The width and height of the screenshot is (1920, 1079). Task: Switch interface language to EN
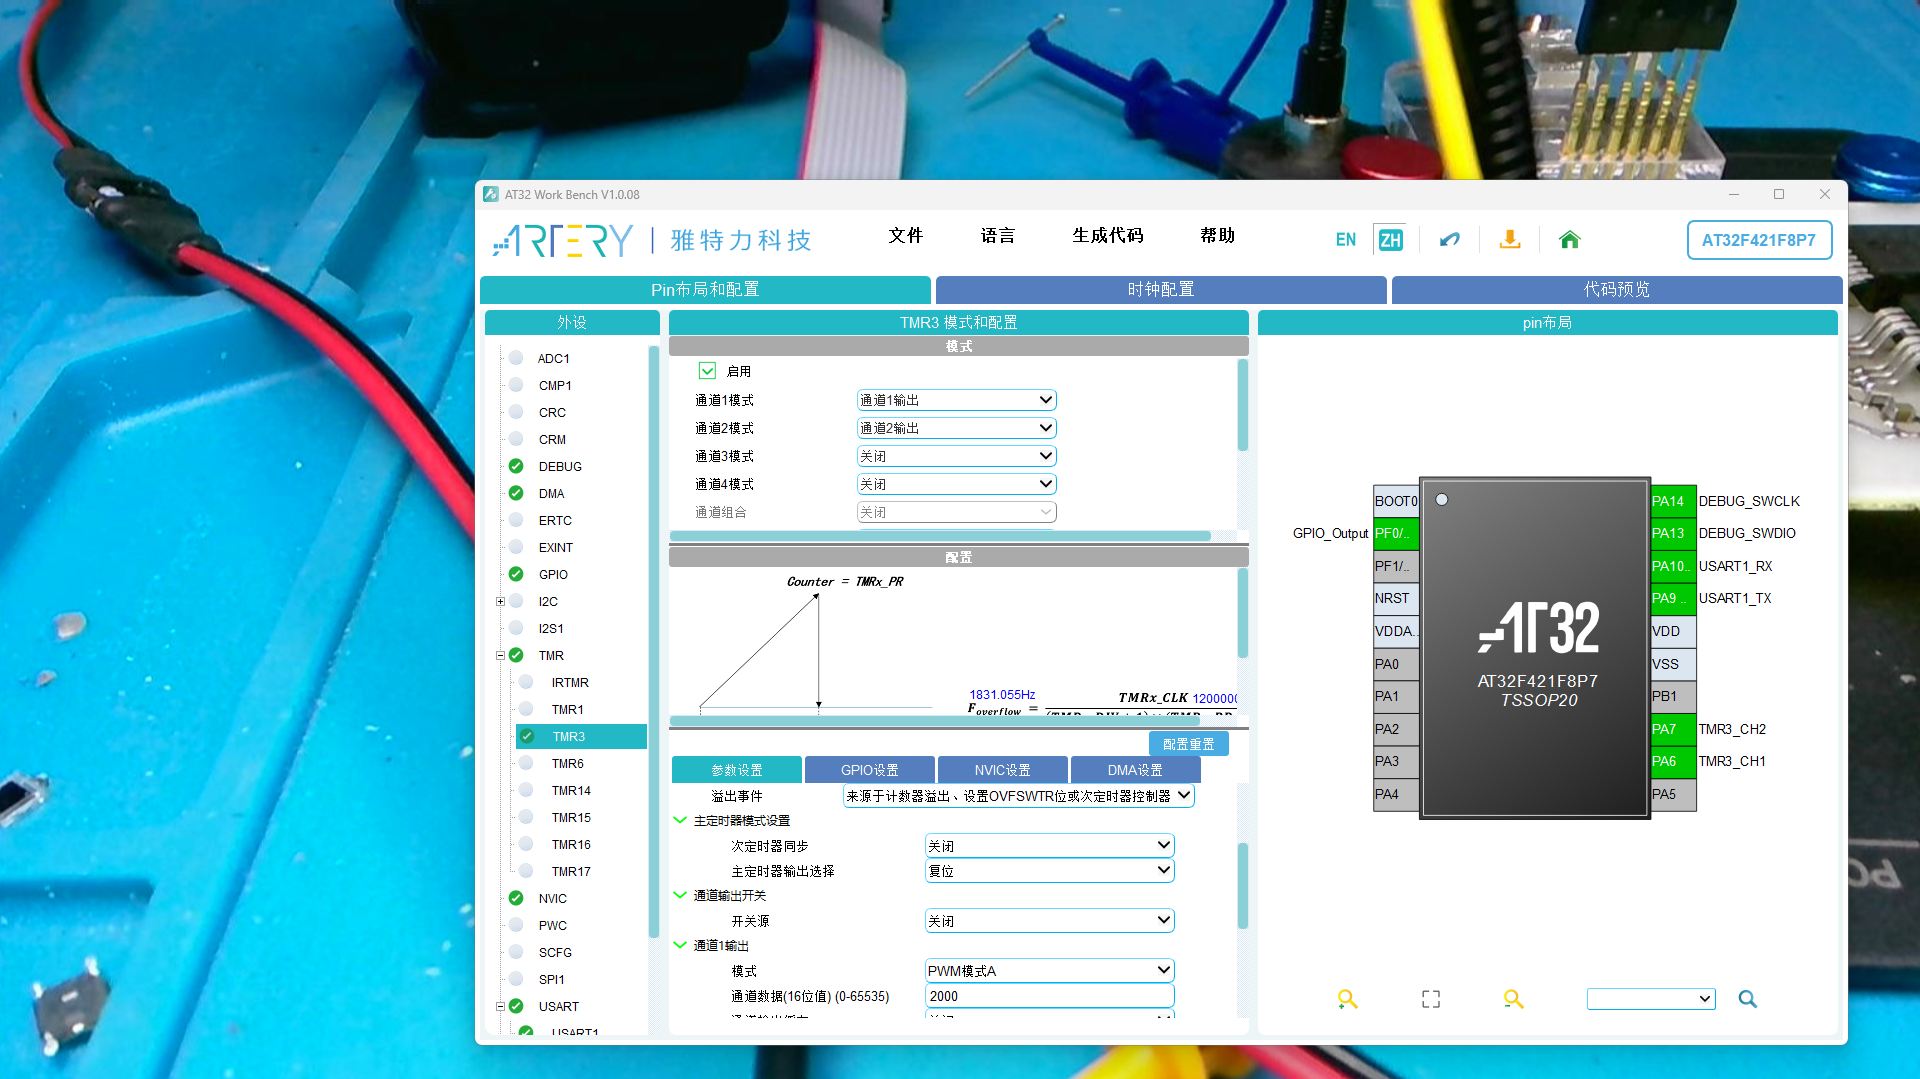pos(1345,239)
